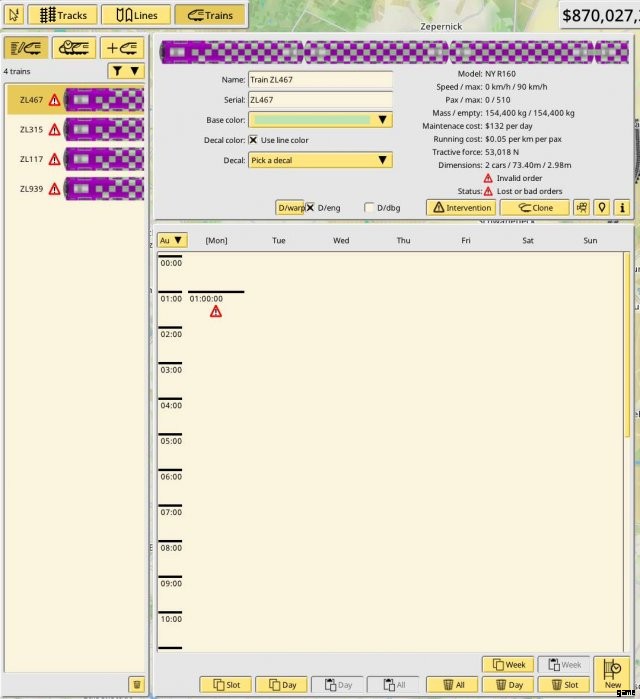Click the warning icon at 01:00:00 order
This screenshot has height=699, width=640.
215,312
